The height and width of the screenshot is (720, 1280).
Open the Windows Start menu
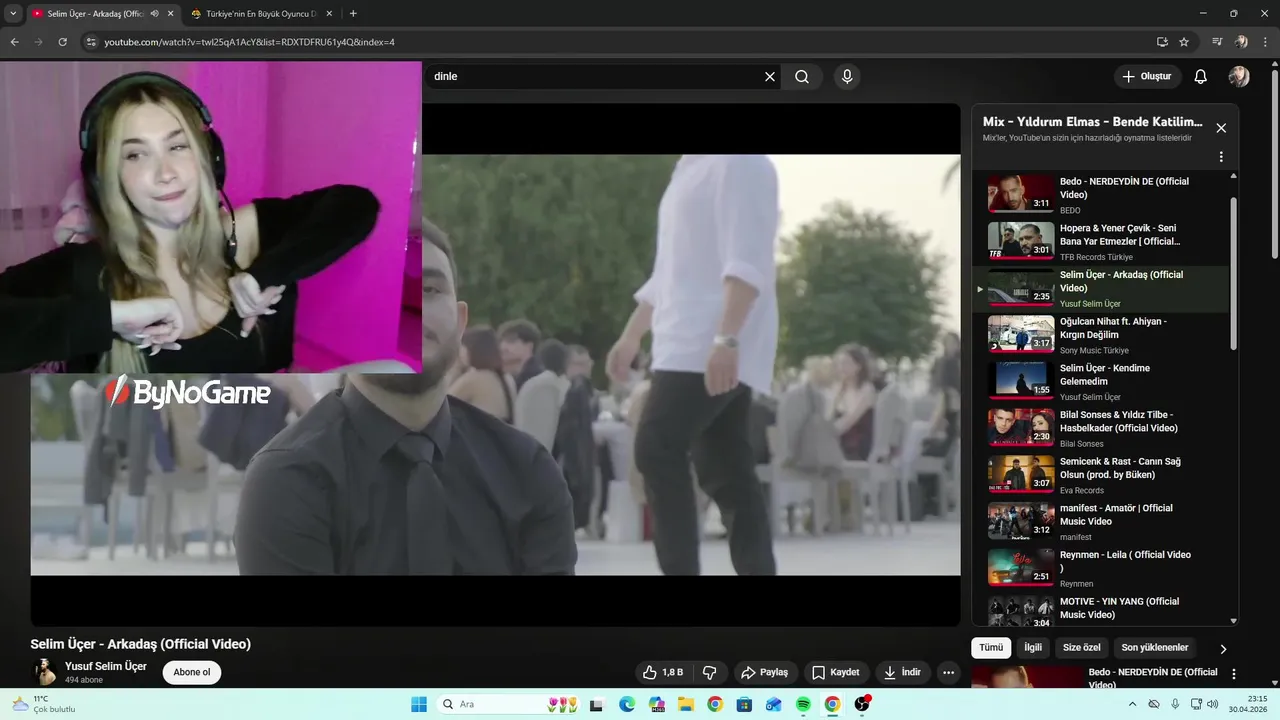click(419, 704)
